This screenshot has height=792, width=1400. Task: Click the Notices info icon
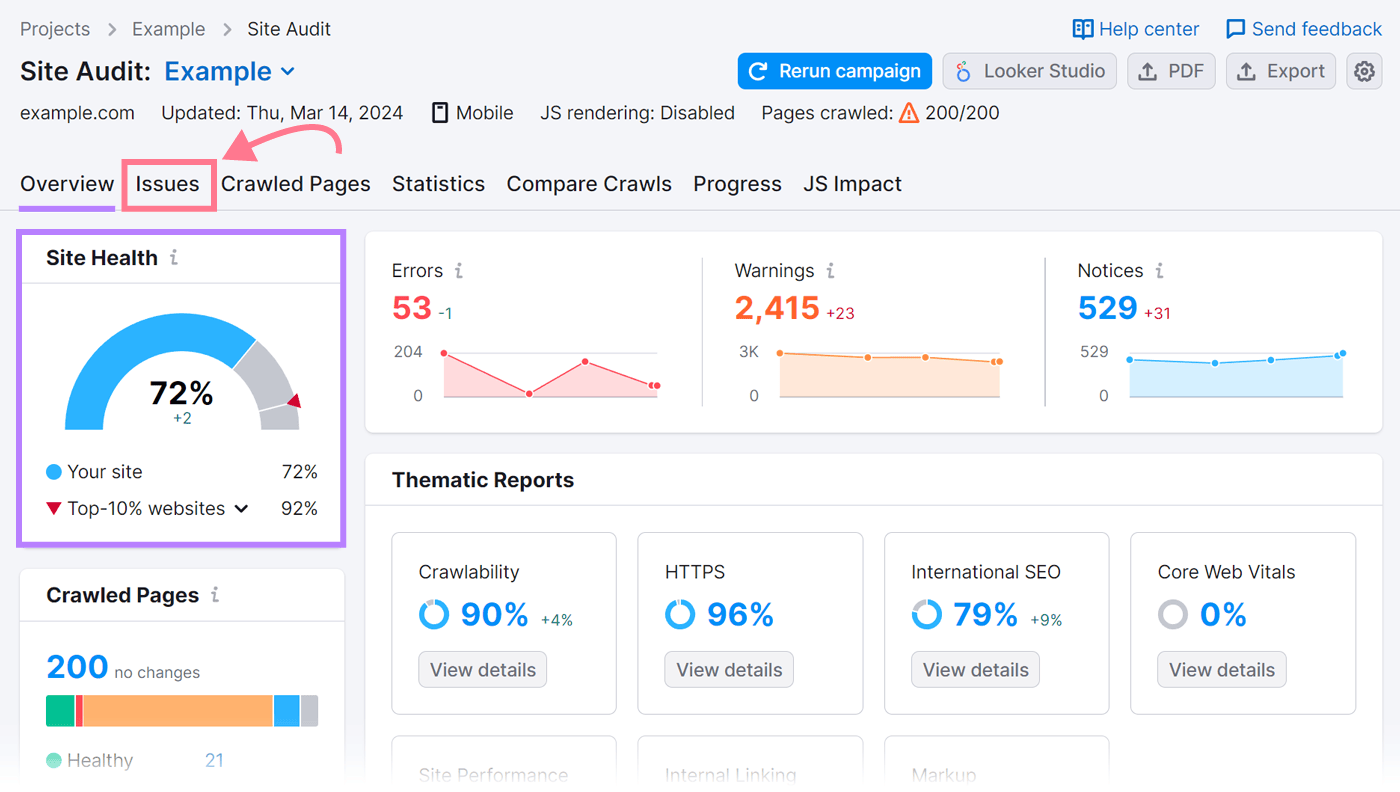pos(1159,270)
